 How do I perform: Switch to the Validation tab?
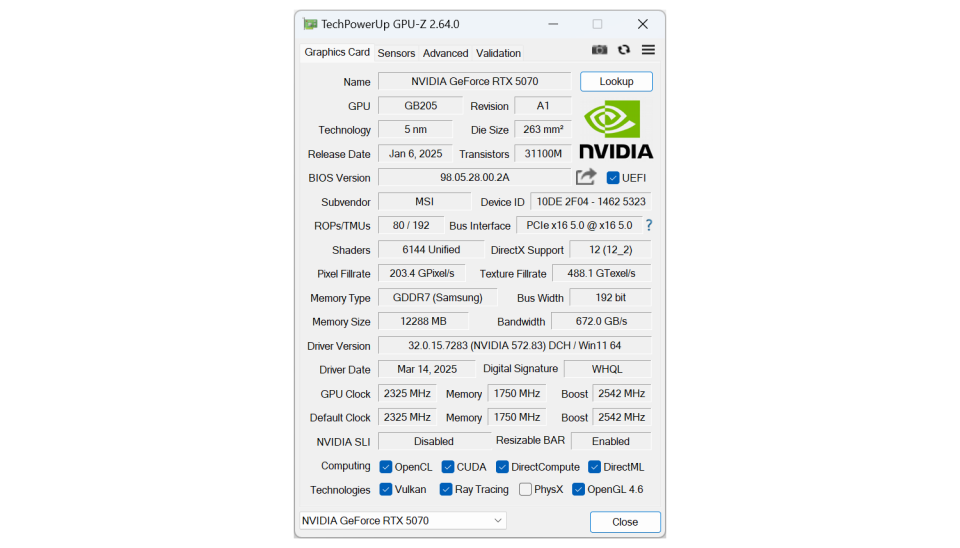click(x=498, y=53)
